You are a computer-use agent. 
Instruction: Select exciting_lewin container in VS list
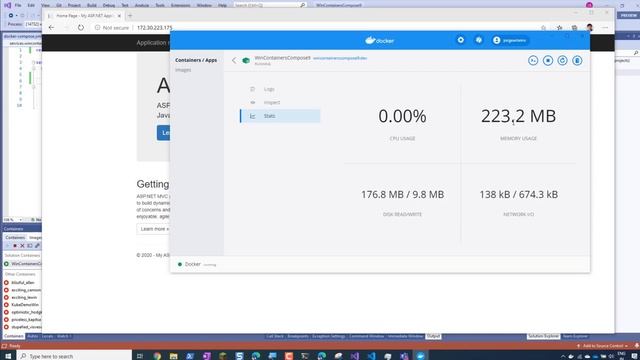pyautogui.click(x=23, y=298)
